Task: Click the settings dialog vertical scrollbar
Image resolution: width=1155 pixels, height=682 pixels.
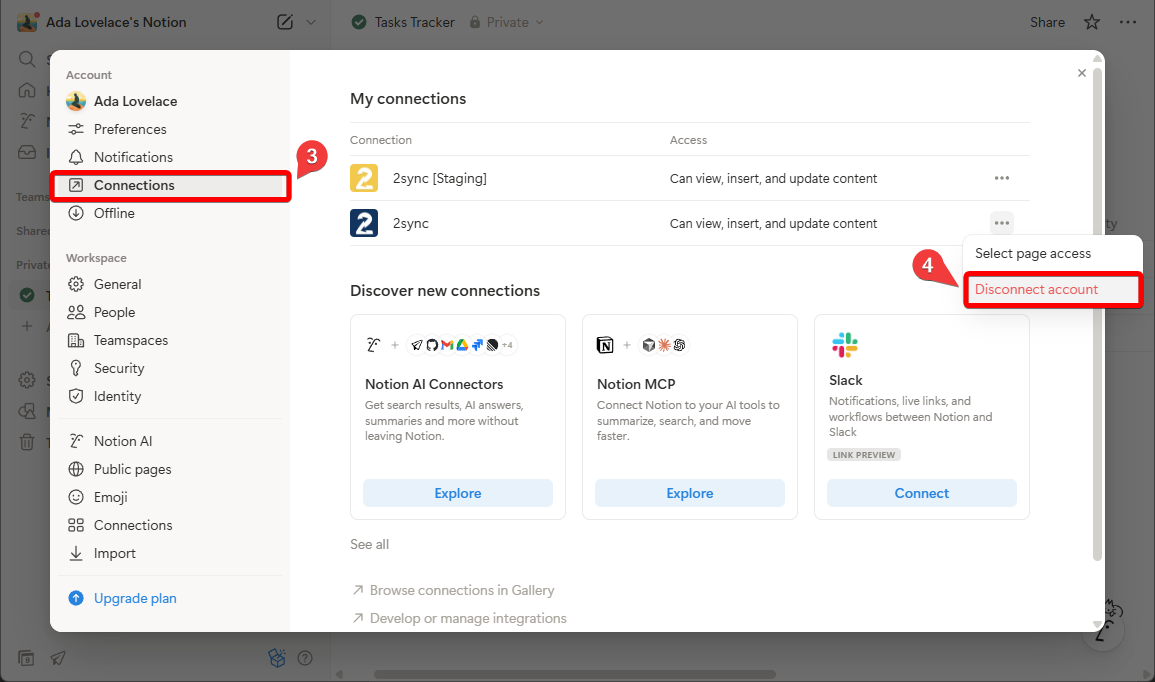Action: [x=1097, y=313]
